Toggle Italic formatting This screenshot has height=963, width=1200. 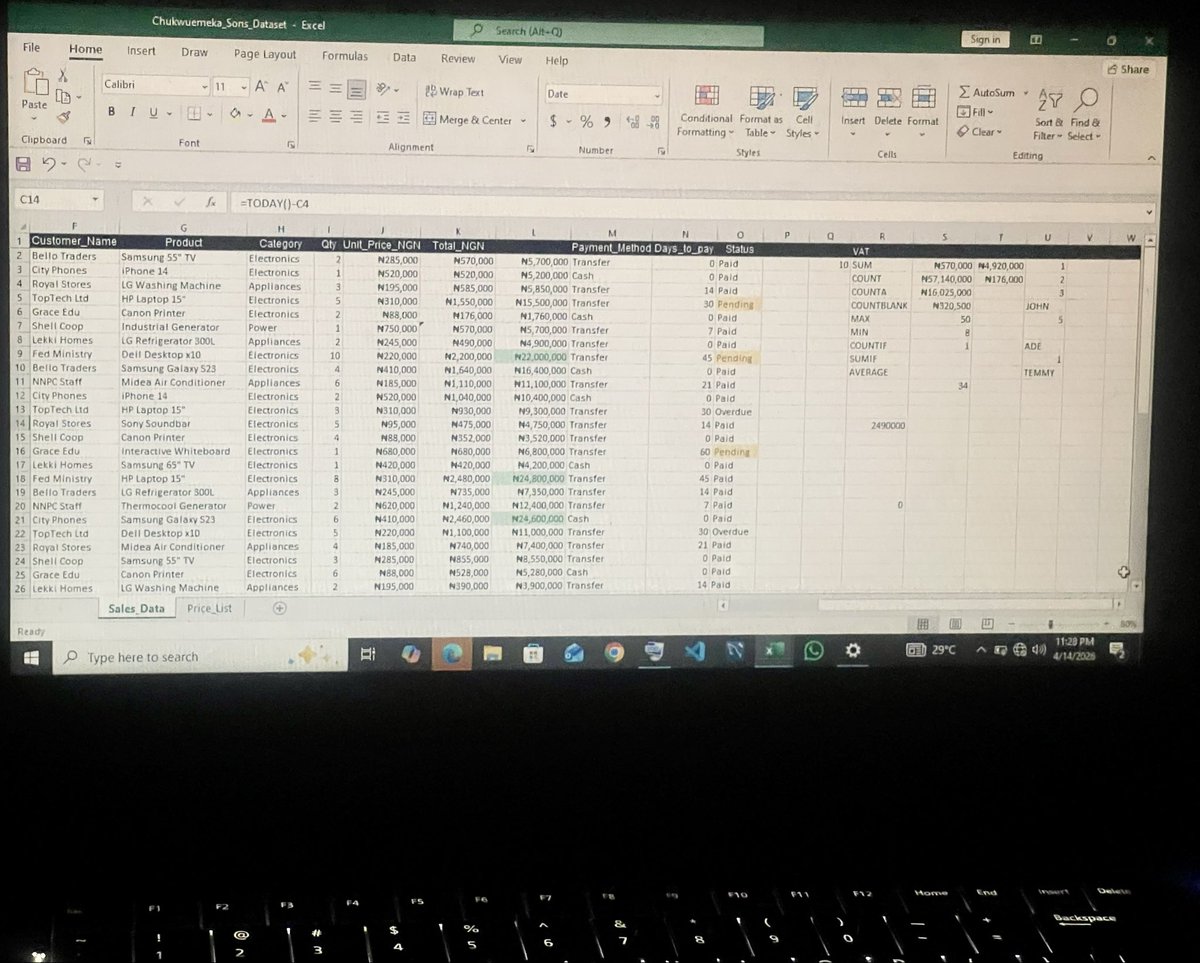click(x=133, y=112)
